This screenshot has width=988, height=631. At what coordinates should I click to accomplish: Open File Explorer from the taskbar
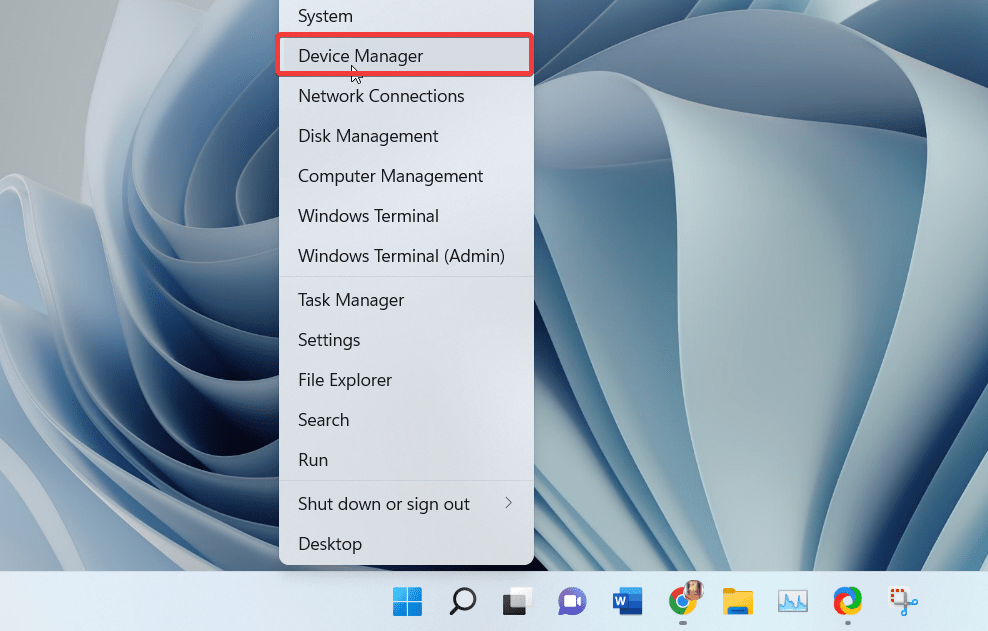click(737, 601)
